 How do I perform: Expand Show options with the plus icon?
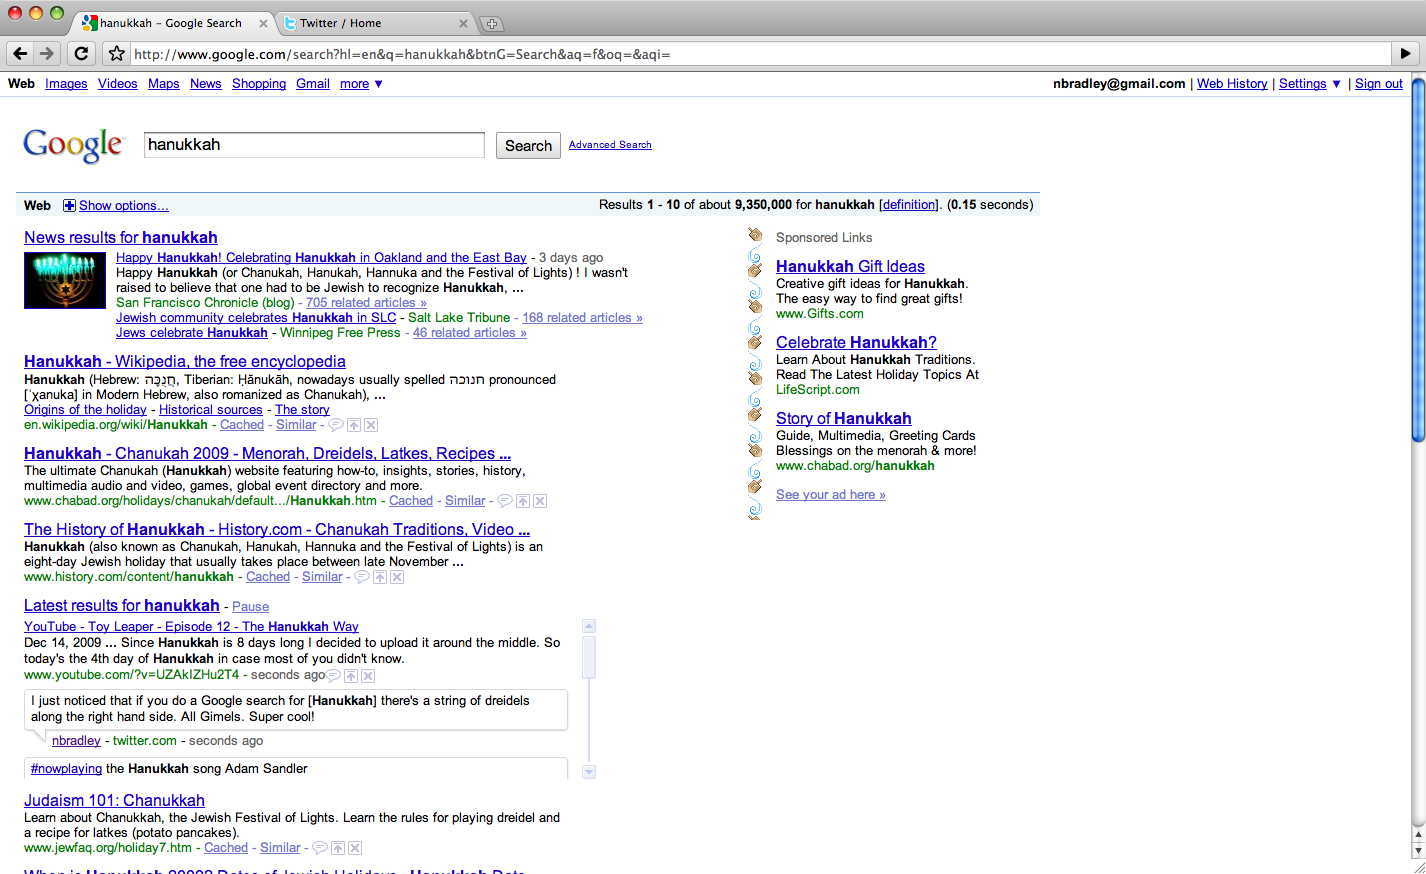point(69,205)
